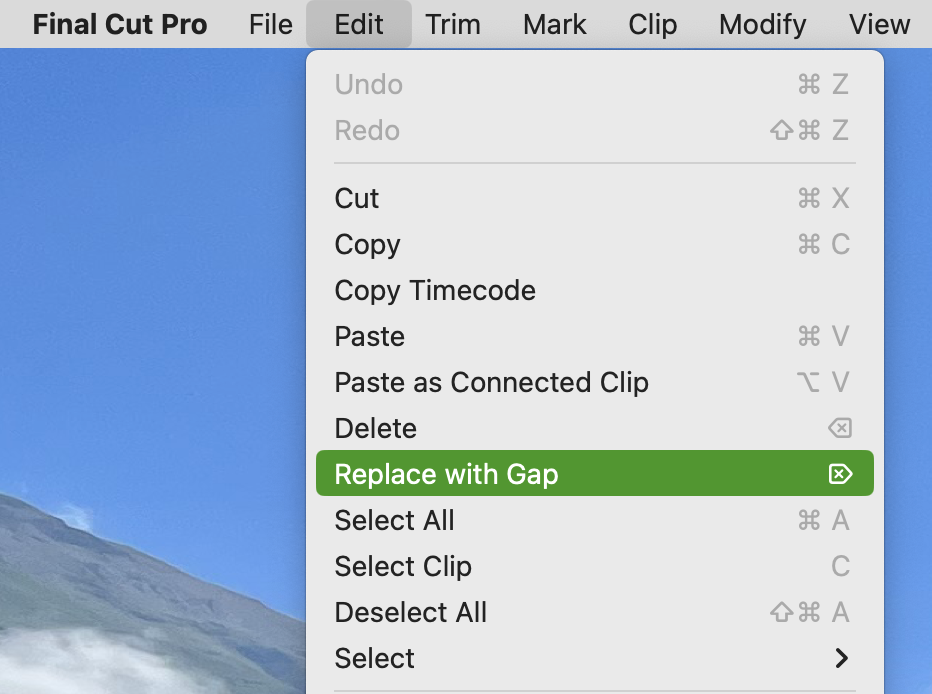Select Cut from the Edit menu
The height and width of the screenshot is (694, 932).
pyautogui.click(x=594, y=198)
